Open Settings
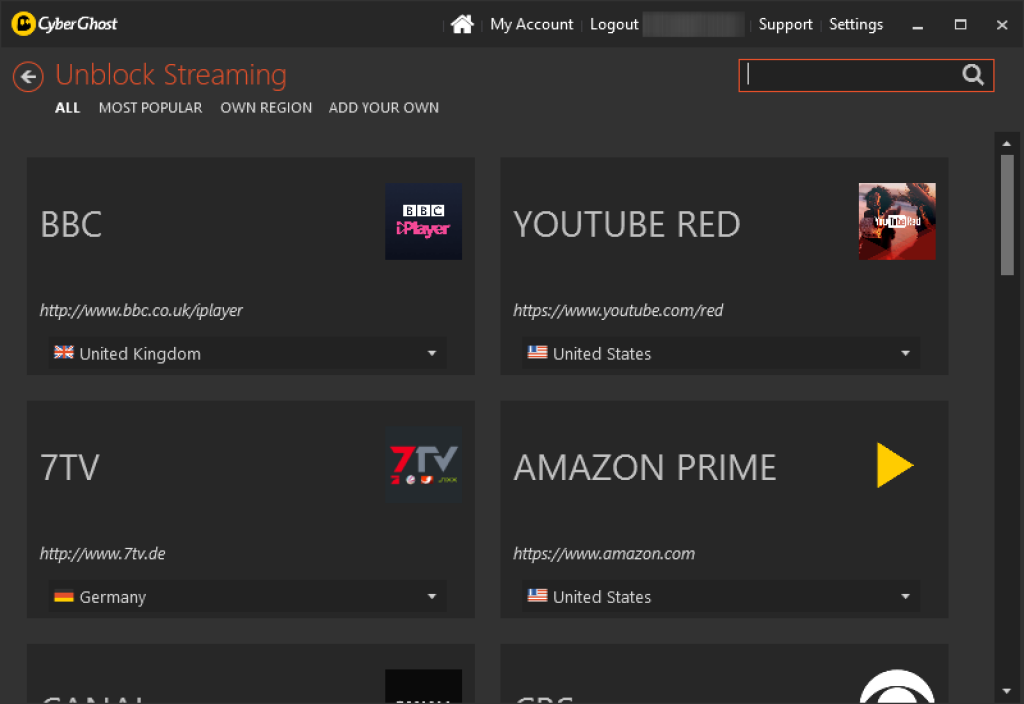 (856, 24)
